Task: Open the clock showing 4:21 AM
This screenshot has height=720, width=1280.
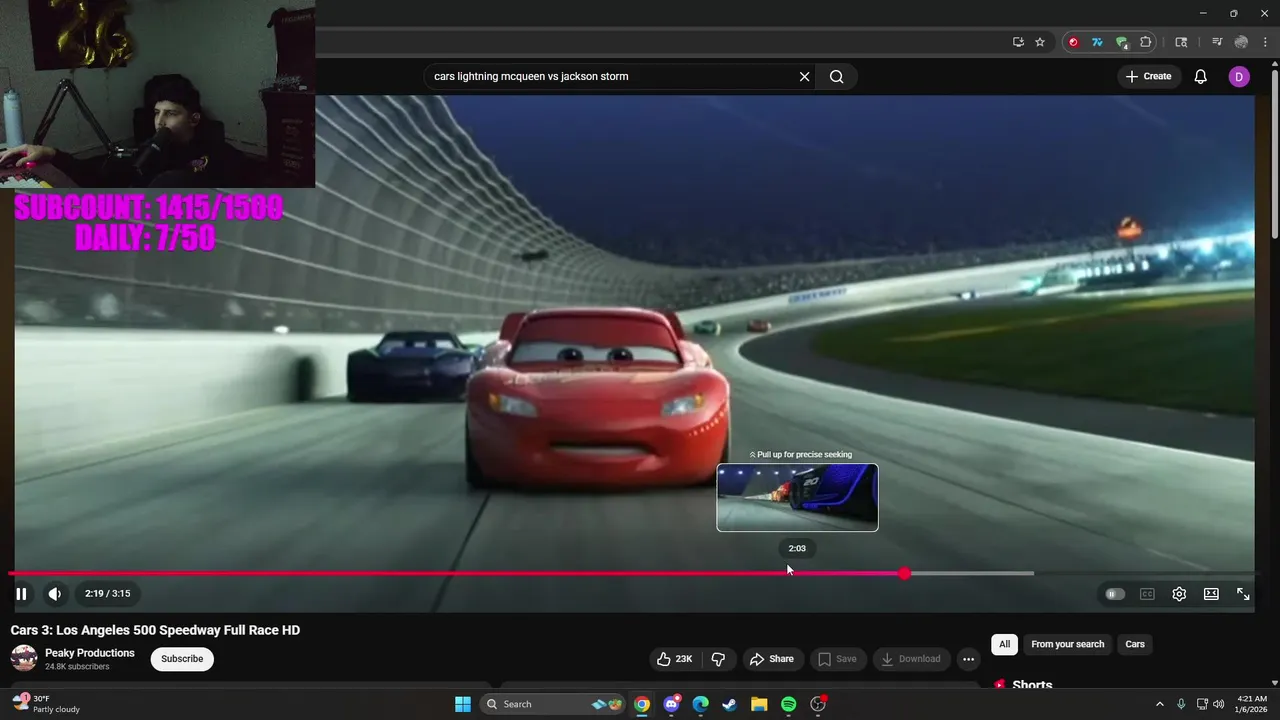Action: coord(1252,704)
